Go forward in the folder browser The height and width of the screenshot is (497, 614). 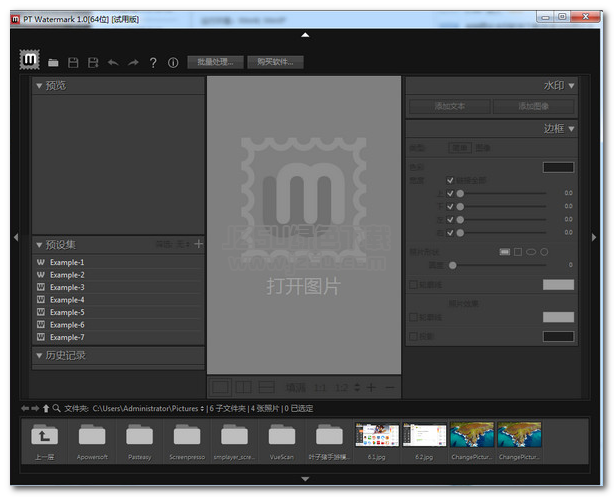35,408
